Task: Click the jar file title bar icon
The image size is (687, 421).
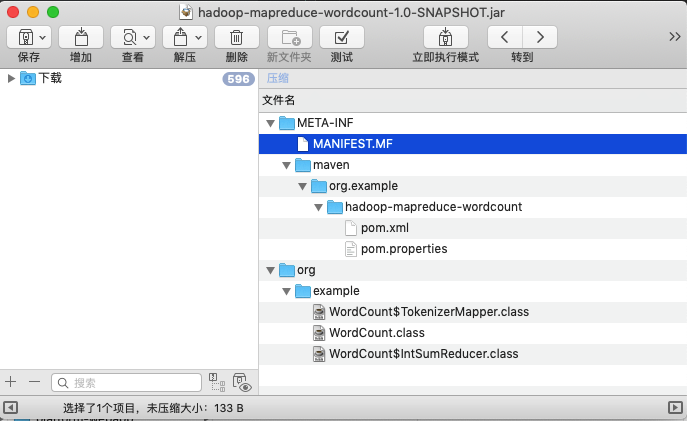Action: point(186,12)
